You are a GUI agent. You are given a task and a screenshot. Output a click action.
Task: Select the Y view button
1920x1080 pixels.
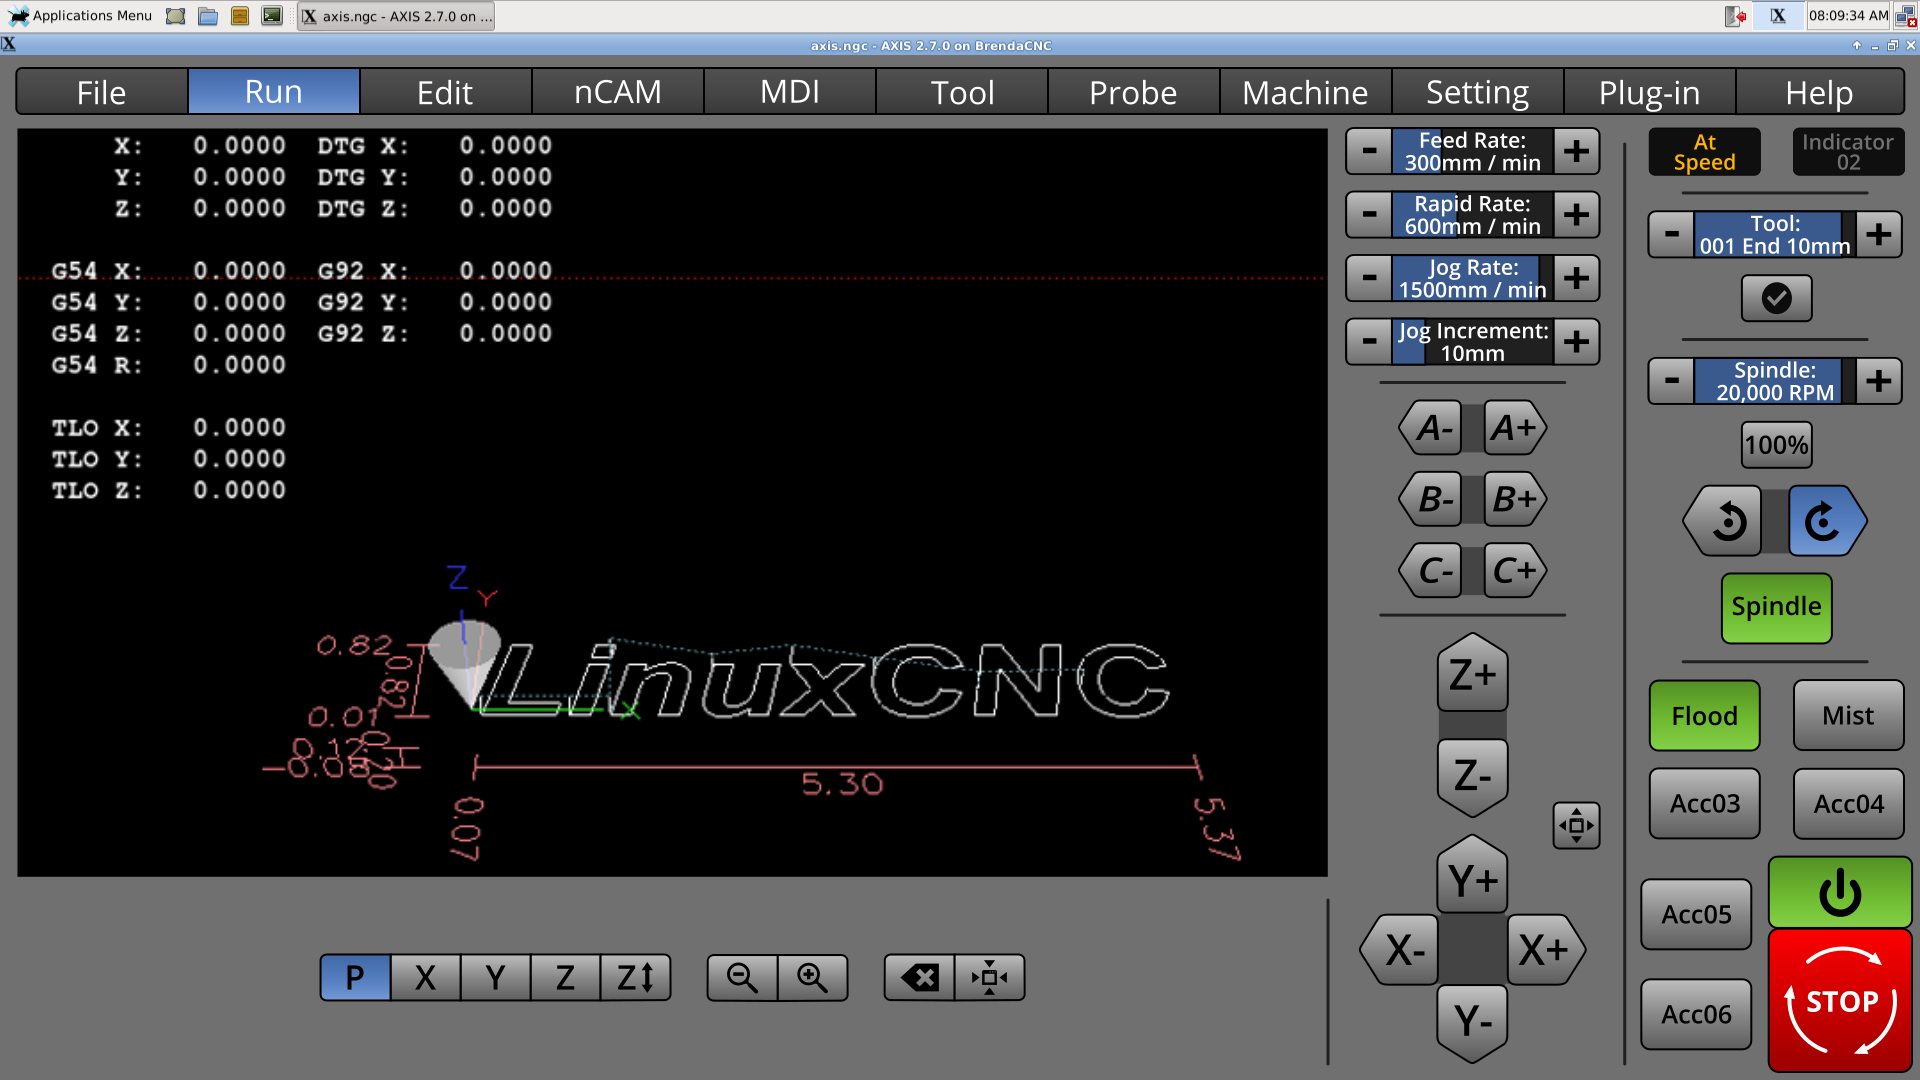click(x=495, y=978)
